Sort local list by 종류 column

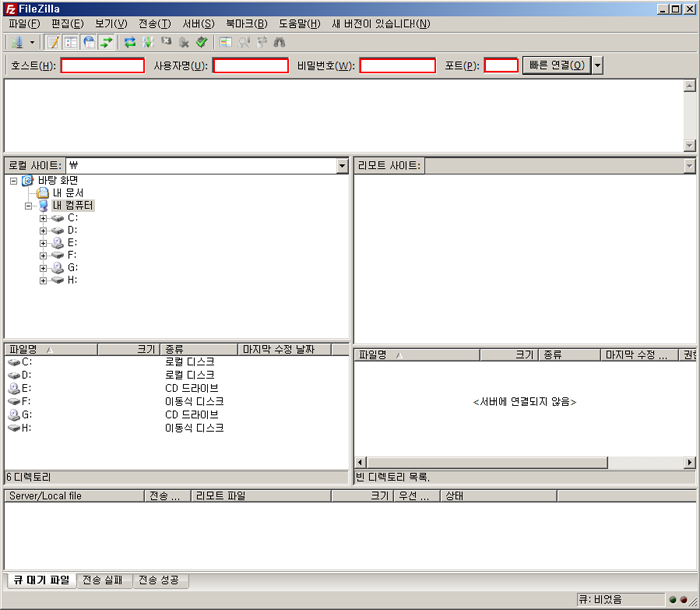(x=199, y=350)
